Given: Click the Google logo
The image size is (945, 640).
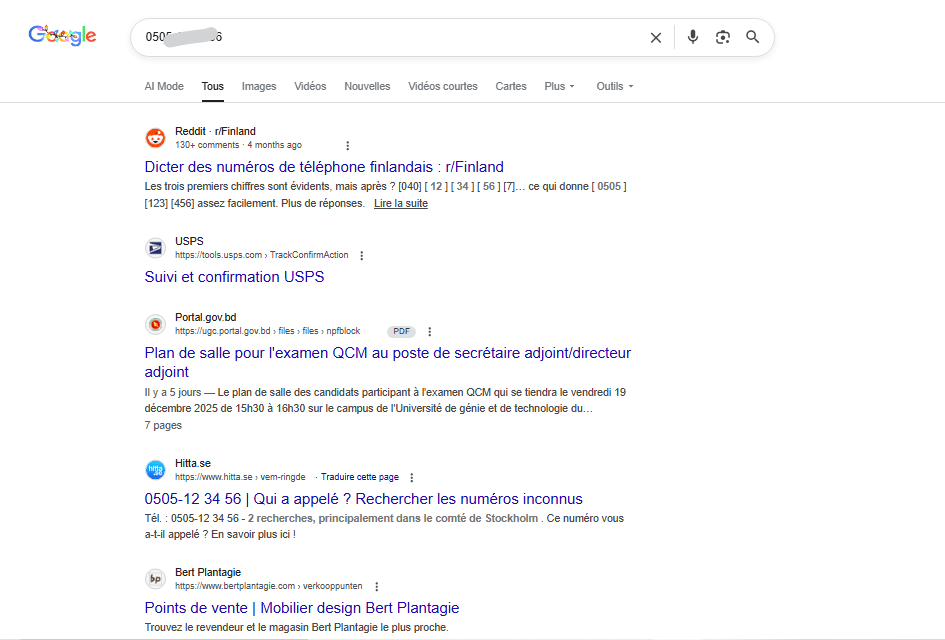Looking at the screenshot, I should point(62,36).
